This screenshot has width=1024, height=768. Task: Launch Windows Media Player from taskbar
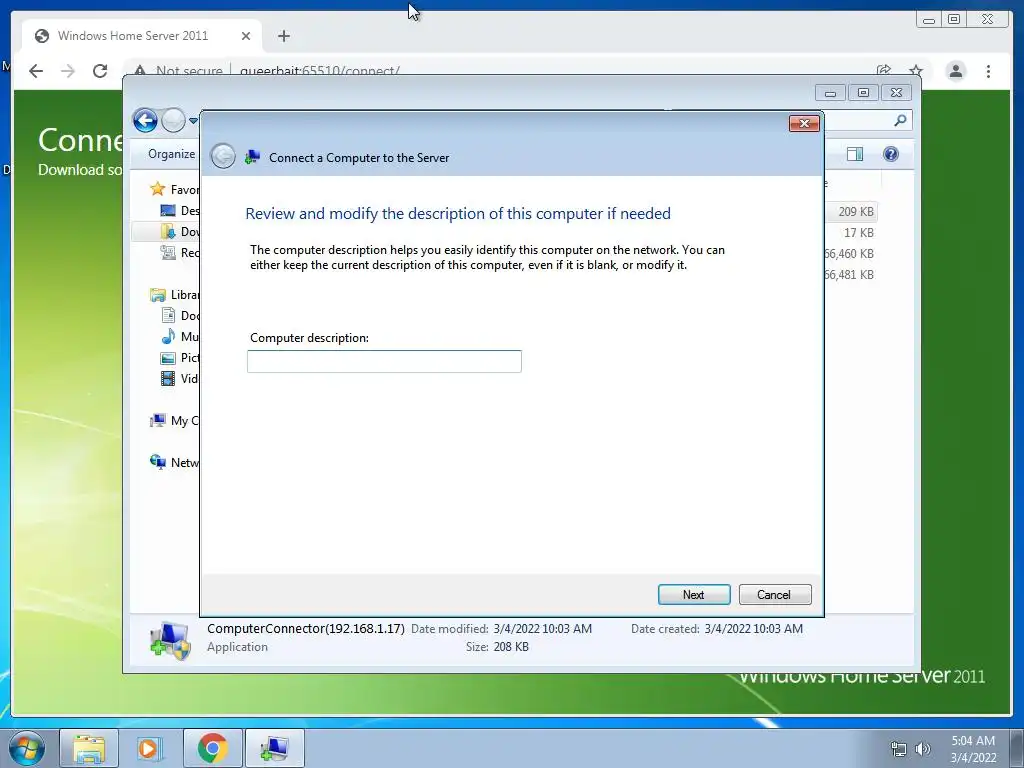tap(148, 748)
